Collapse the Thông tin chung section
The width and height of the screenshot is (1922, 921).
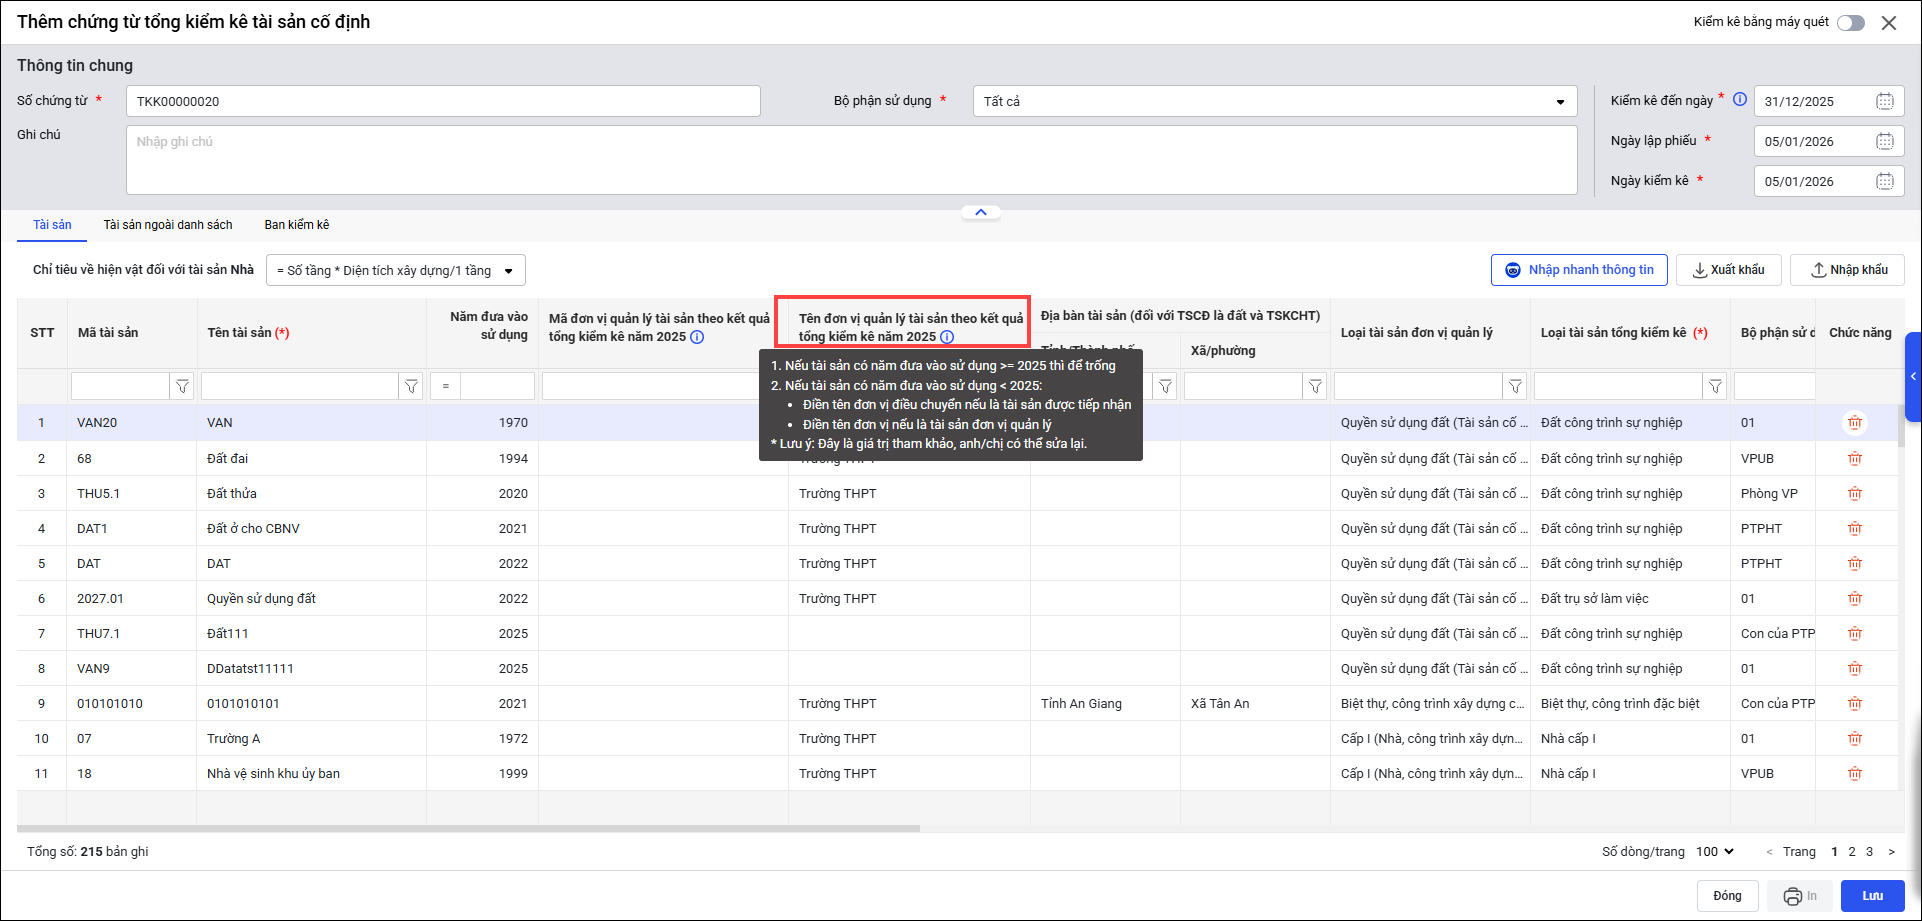[x=980, y=212]
